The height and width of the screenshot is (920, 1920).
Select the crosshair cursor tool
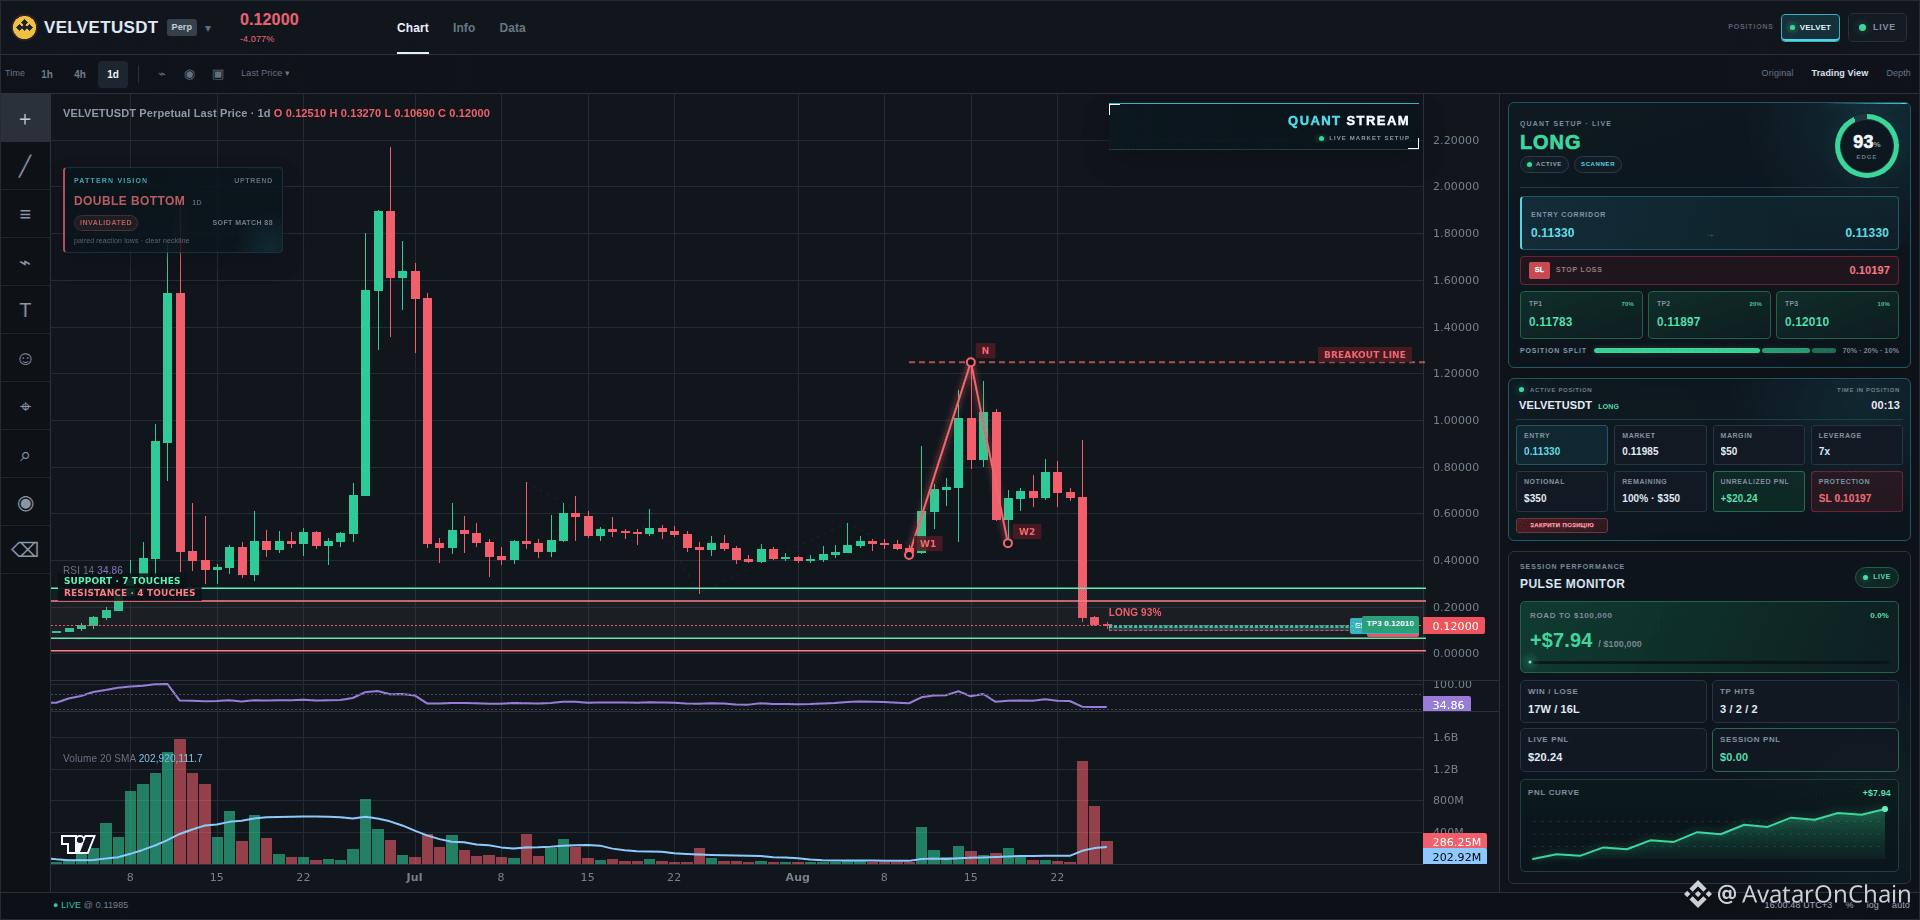click(25, 119)
